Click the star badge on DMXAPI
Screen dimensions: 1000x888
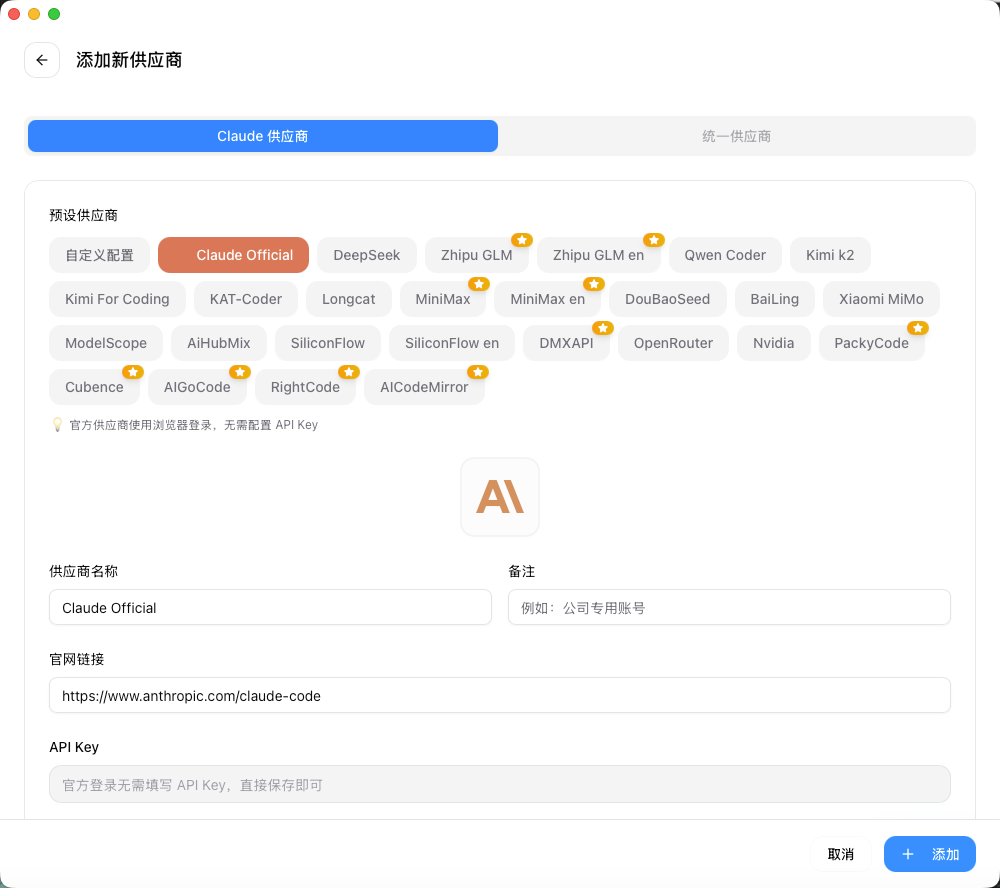click(603, 328)
